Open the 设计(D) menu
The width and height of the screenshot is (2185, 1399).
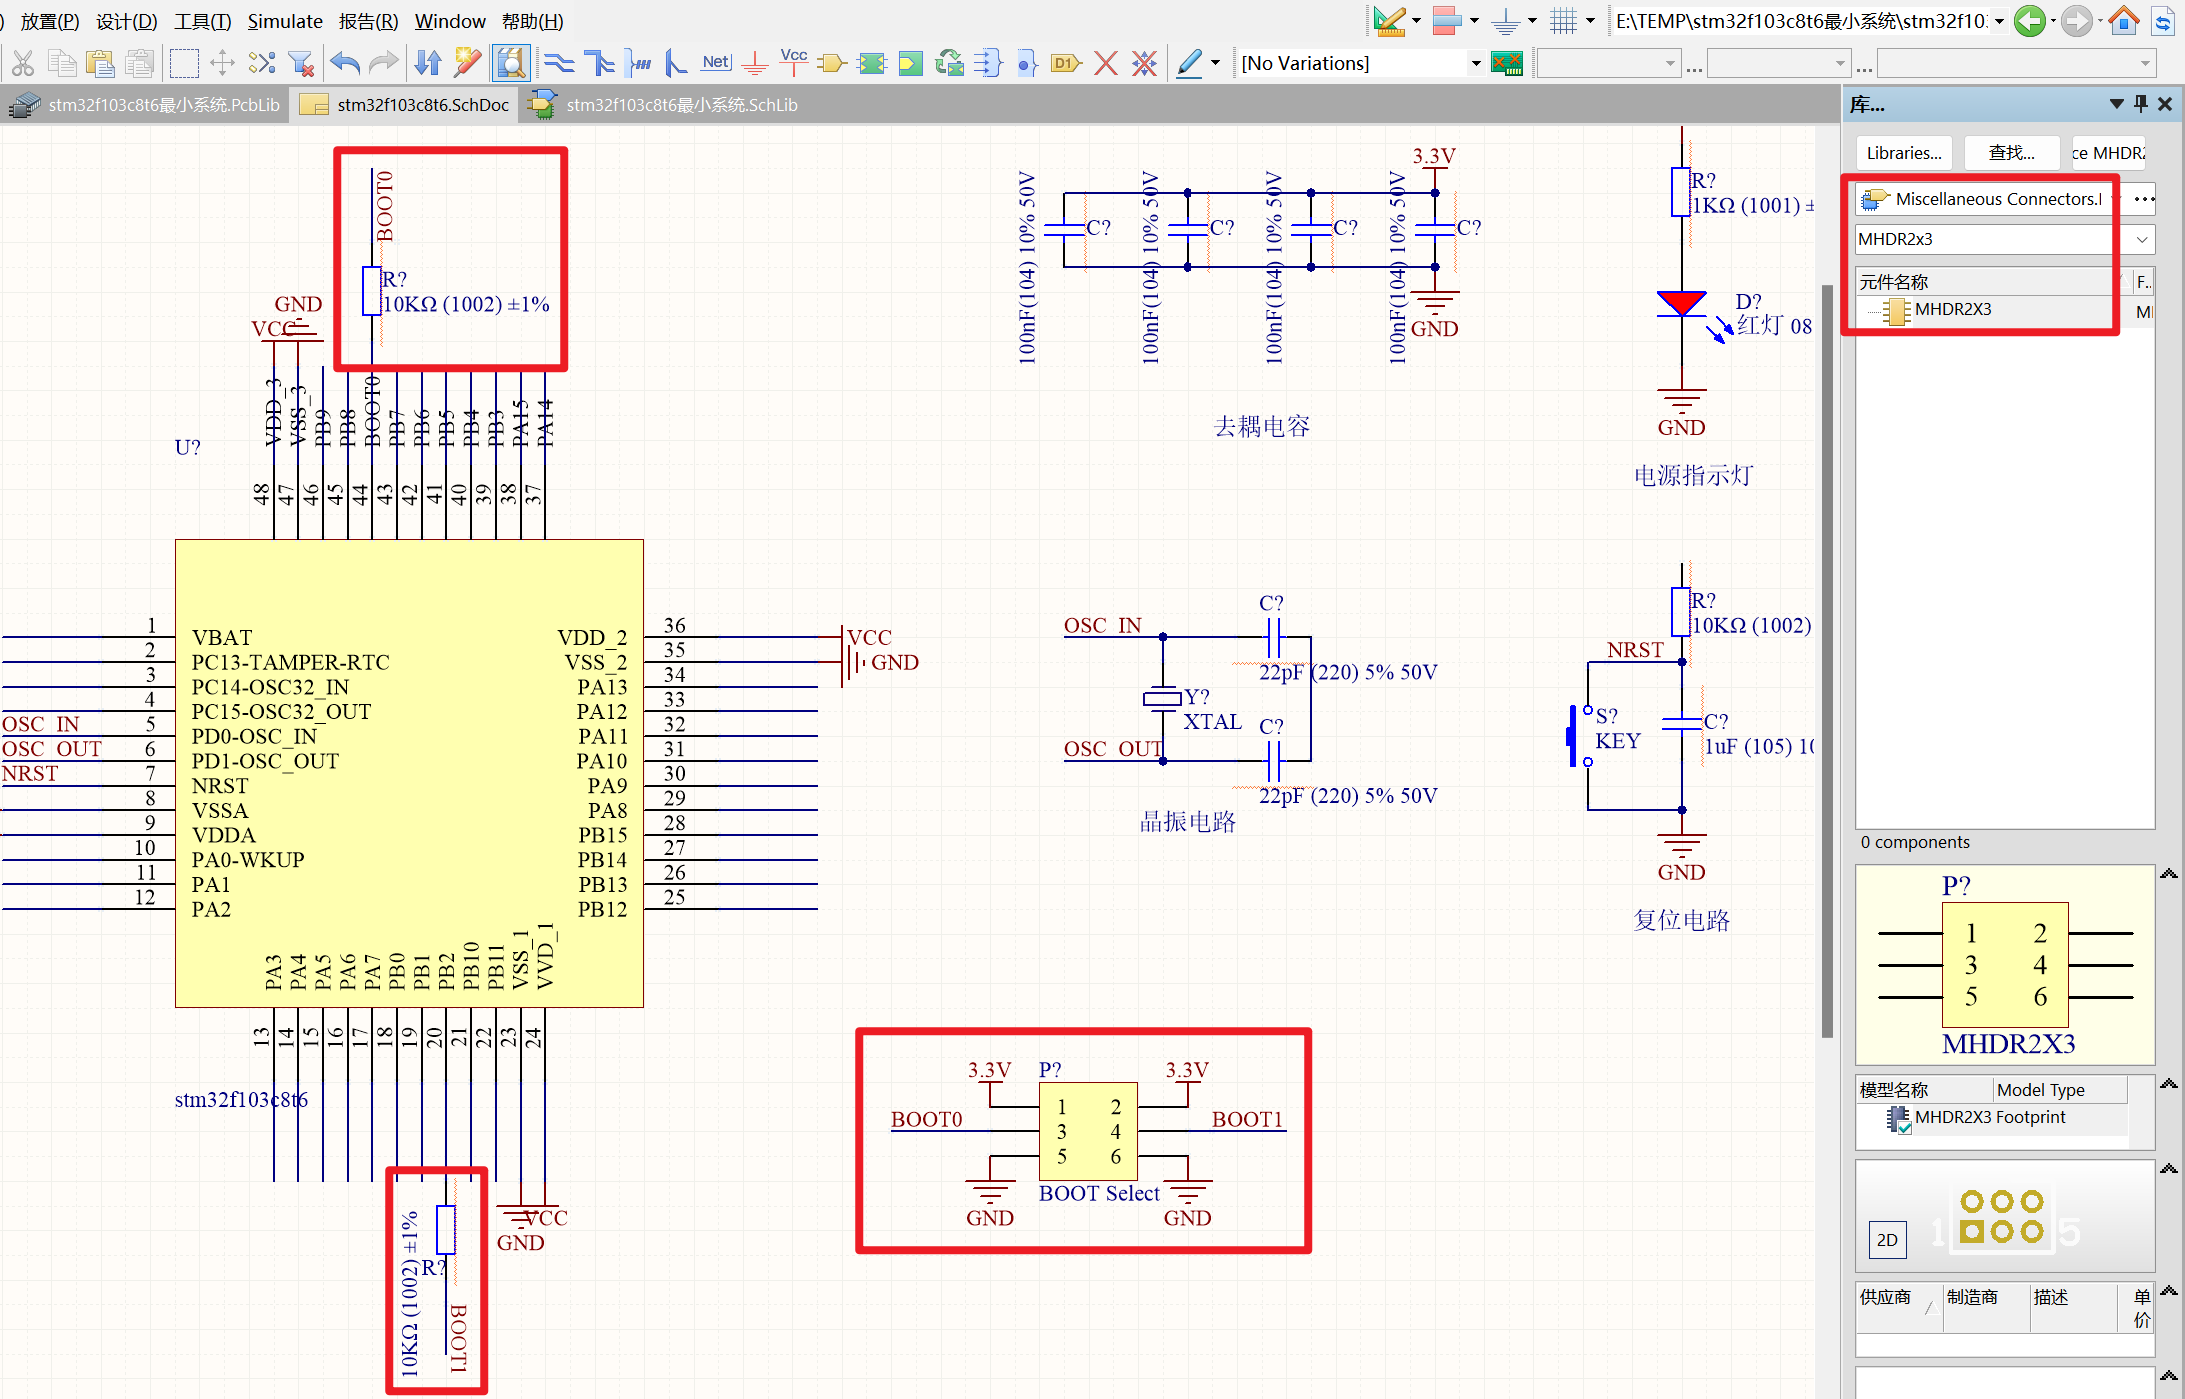[127, 21]
